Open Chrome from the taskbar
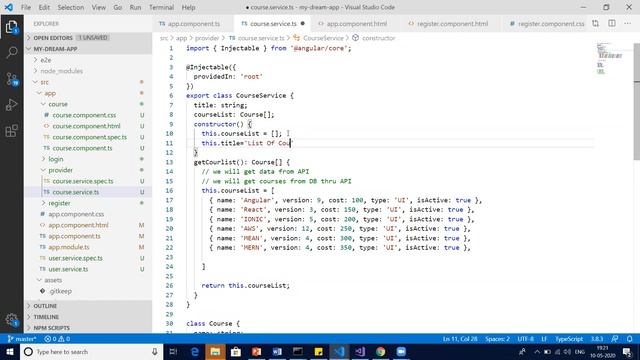The image size is (640, 360). (380, 352)
